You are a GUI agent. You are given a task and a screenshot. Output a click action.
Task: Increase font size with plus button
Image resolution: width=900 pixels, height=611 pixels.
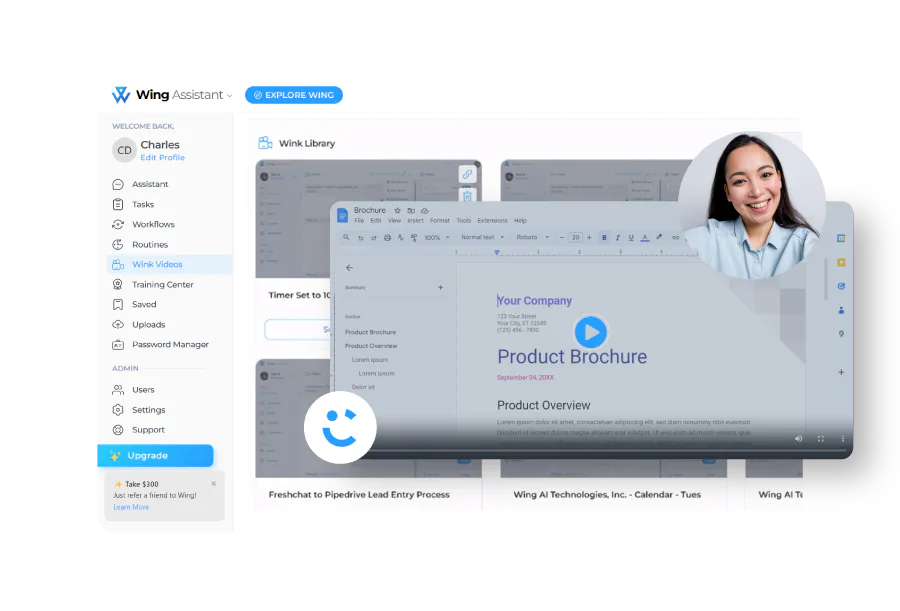point(589,237)
